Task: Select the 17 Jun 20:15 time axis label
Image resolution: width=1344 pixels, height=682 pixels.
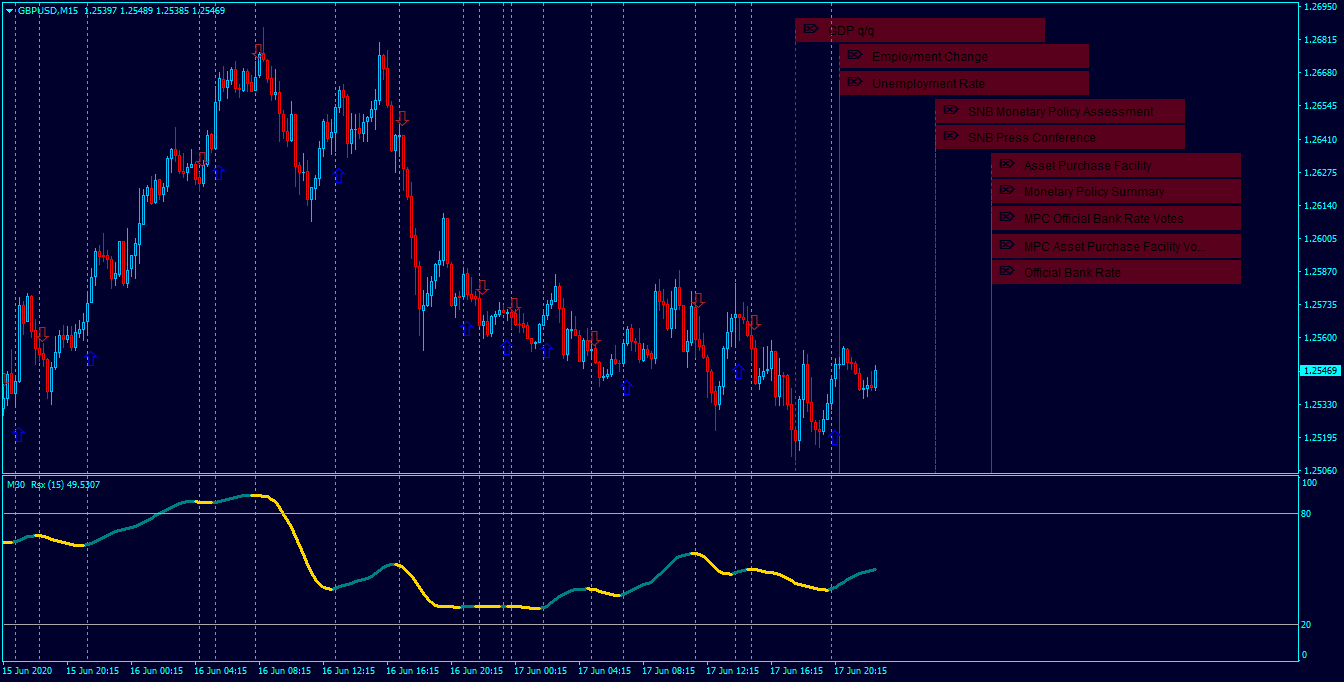Action: tap(861, 671)
